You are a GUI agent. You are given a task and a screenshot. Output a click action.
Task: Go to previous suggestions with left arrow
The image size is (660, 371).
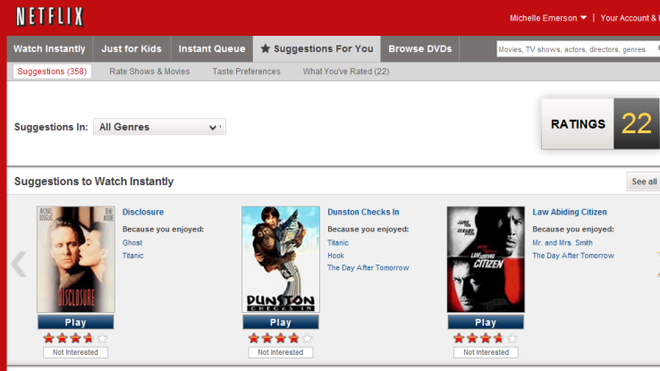point(19,264)
